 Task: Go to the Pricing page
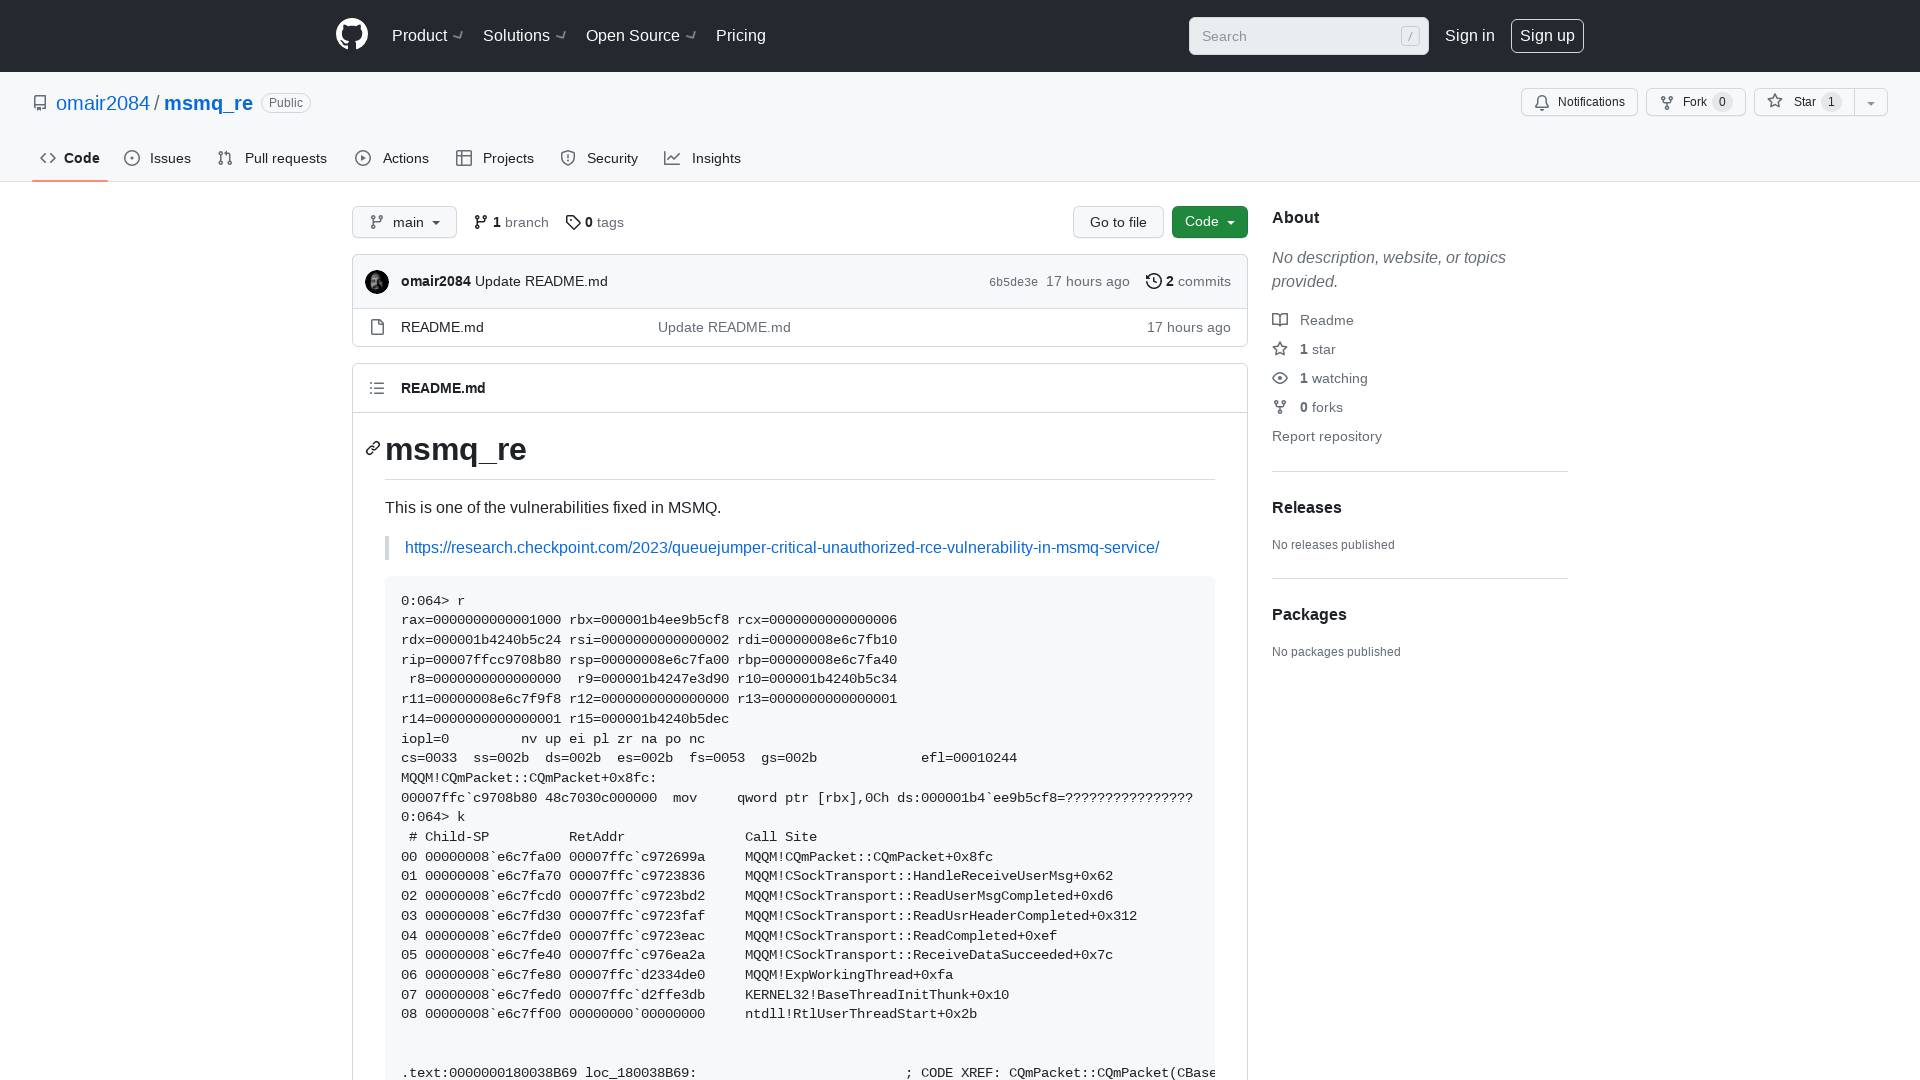[x=741, y=36]
